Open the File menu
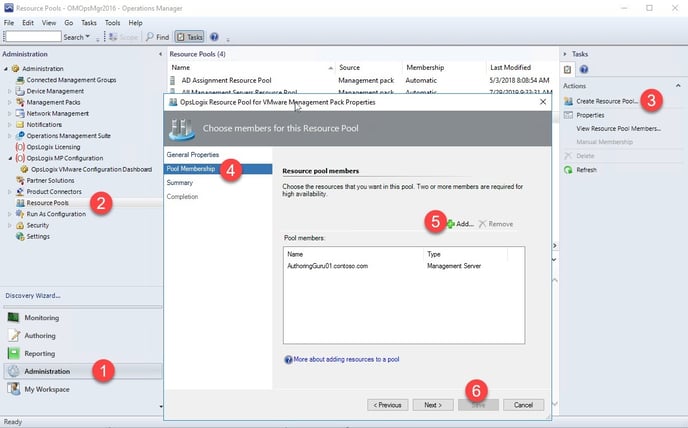 coord(9,23)
